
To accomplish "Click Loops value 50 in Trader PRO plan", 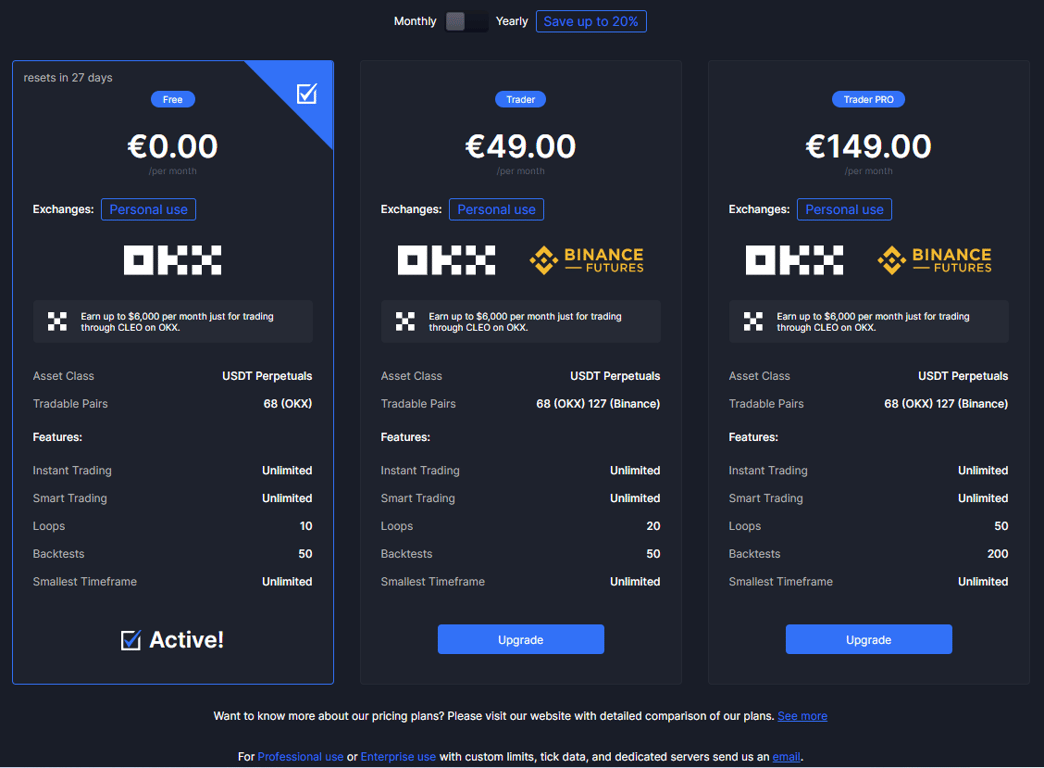I will pyautogui.click(x=1001, y=526).
